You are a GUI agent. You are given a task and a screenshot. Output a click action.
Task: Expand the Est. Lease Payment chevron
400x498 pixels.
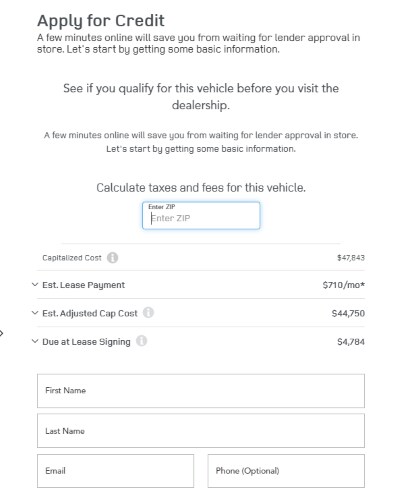35,285
